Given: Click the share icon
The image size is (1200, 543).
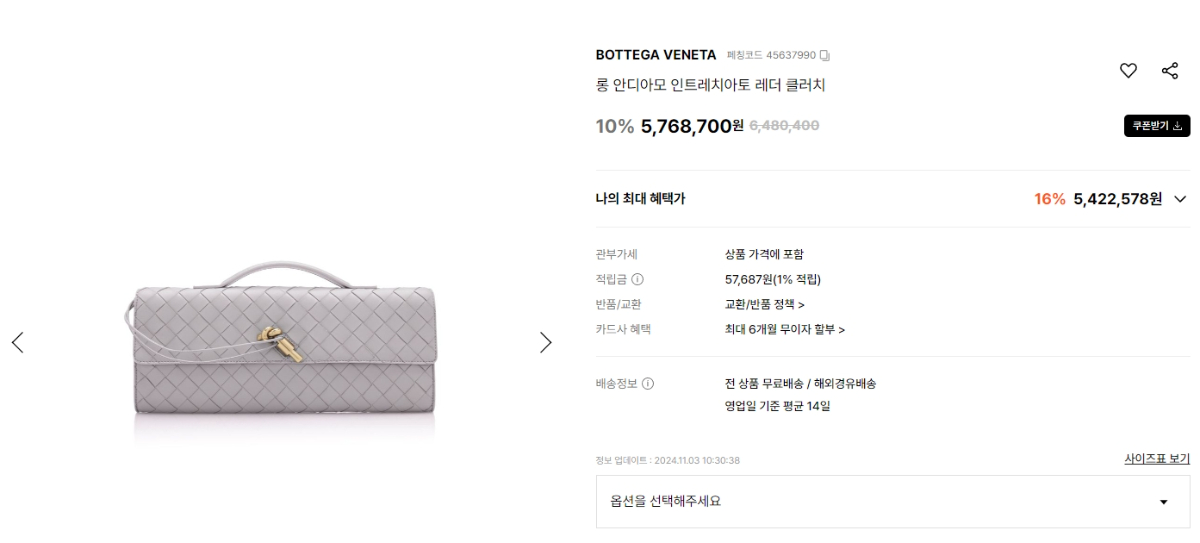Looking at the screenshot, I should 1169,70.
